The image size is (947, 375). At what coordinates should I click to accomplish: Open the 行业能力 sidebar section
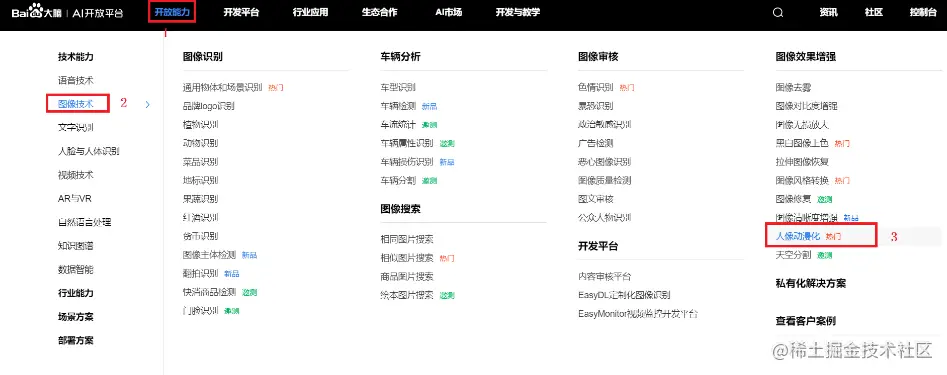[x=75, y=293]
